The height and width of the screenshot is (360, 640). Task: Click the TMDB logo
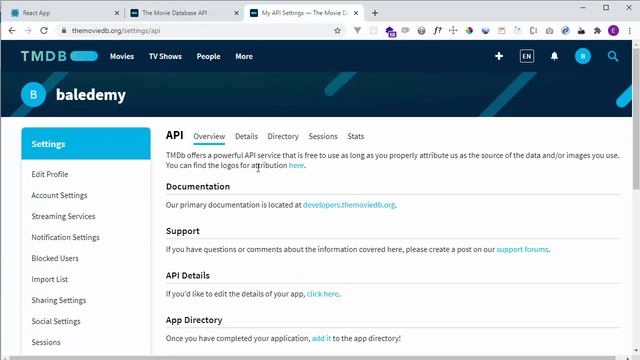click(59, 56)
